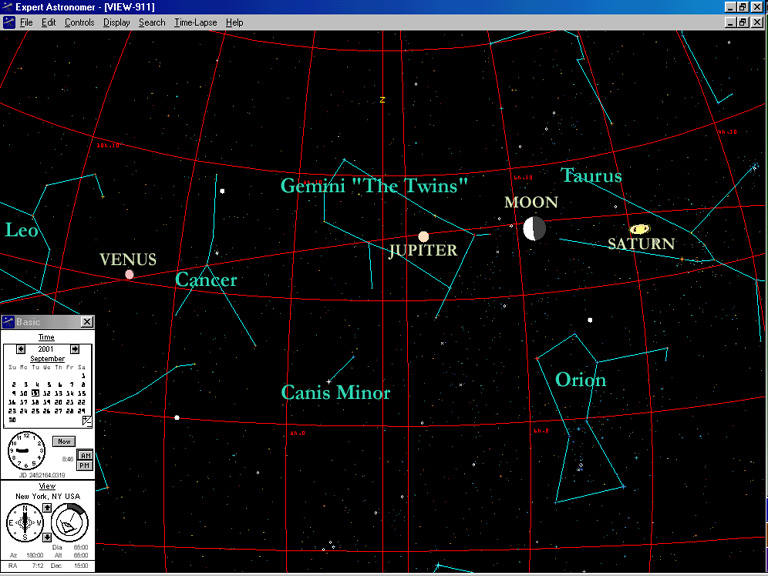Open the Time-Lapse menu
Viewport: 768px width, 576px height.
coord(195,22)
